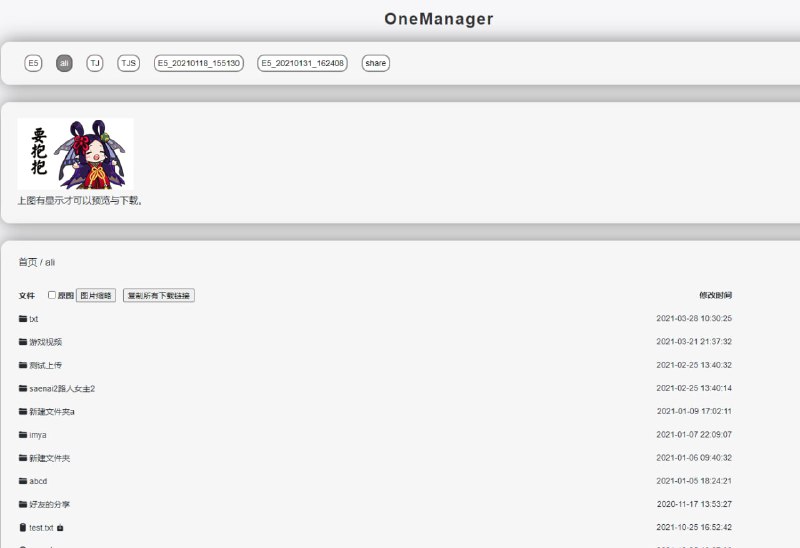The height and width of the screenshot is (548, 800).
Task: Click the text 上图有显示才可以预览与下载。
Action: (80, 201)
